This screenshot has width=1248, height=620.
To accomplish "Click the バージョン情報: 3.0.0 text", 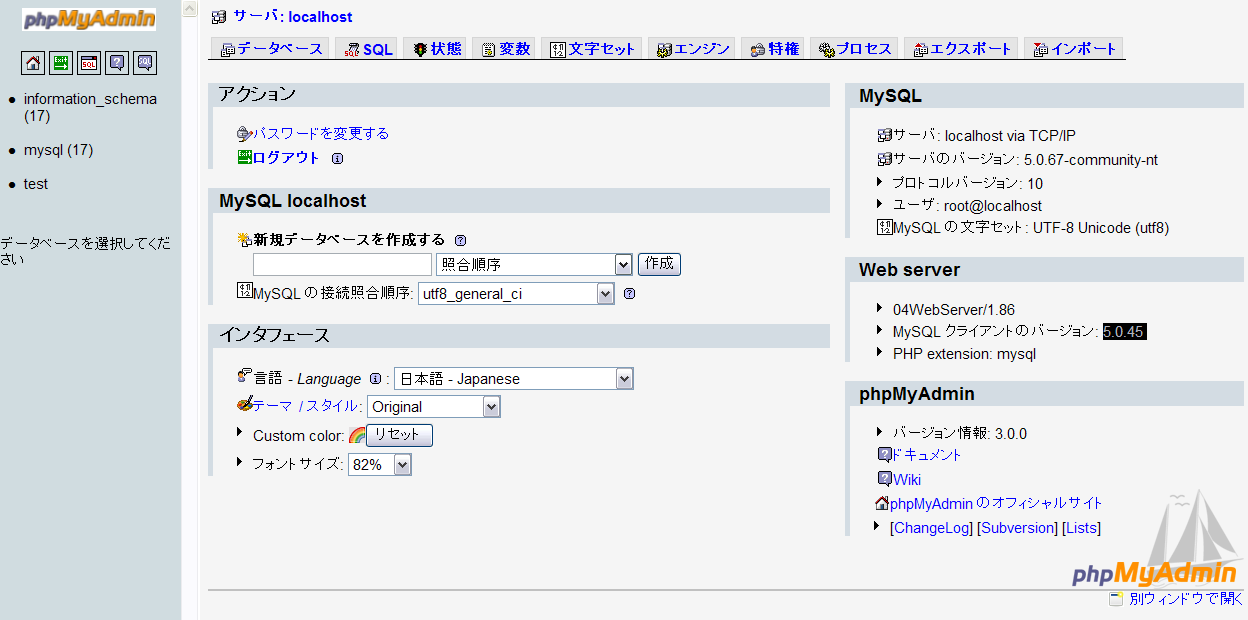I will tap(960, 433).
